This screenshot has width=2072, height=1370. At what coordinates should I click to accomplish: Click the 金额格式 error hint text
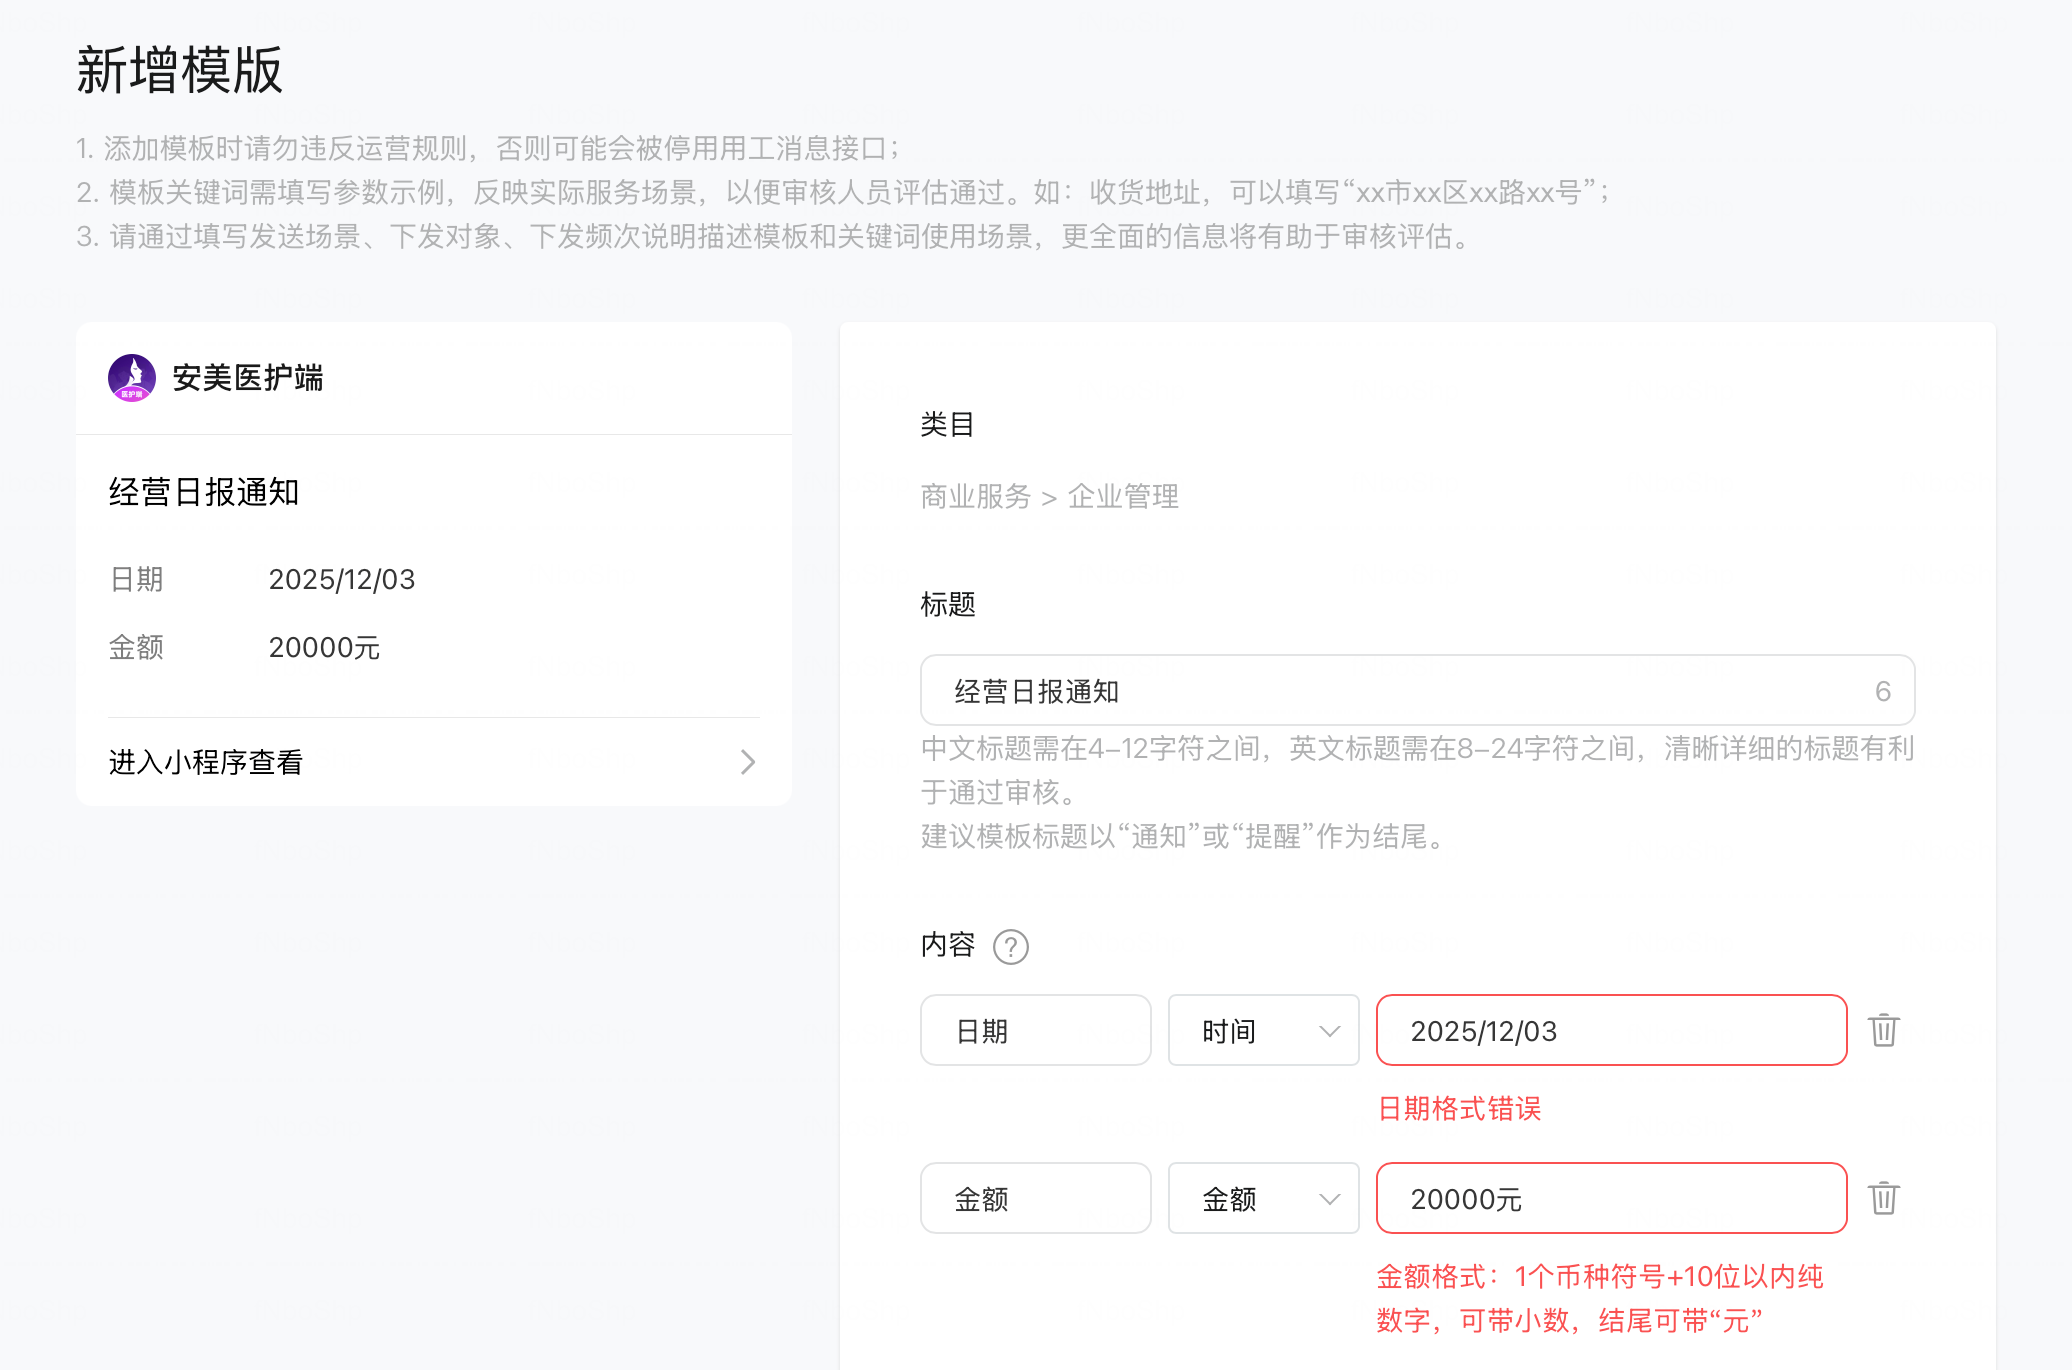[x=1599, y=1298]
